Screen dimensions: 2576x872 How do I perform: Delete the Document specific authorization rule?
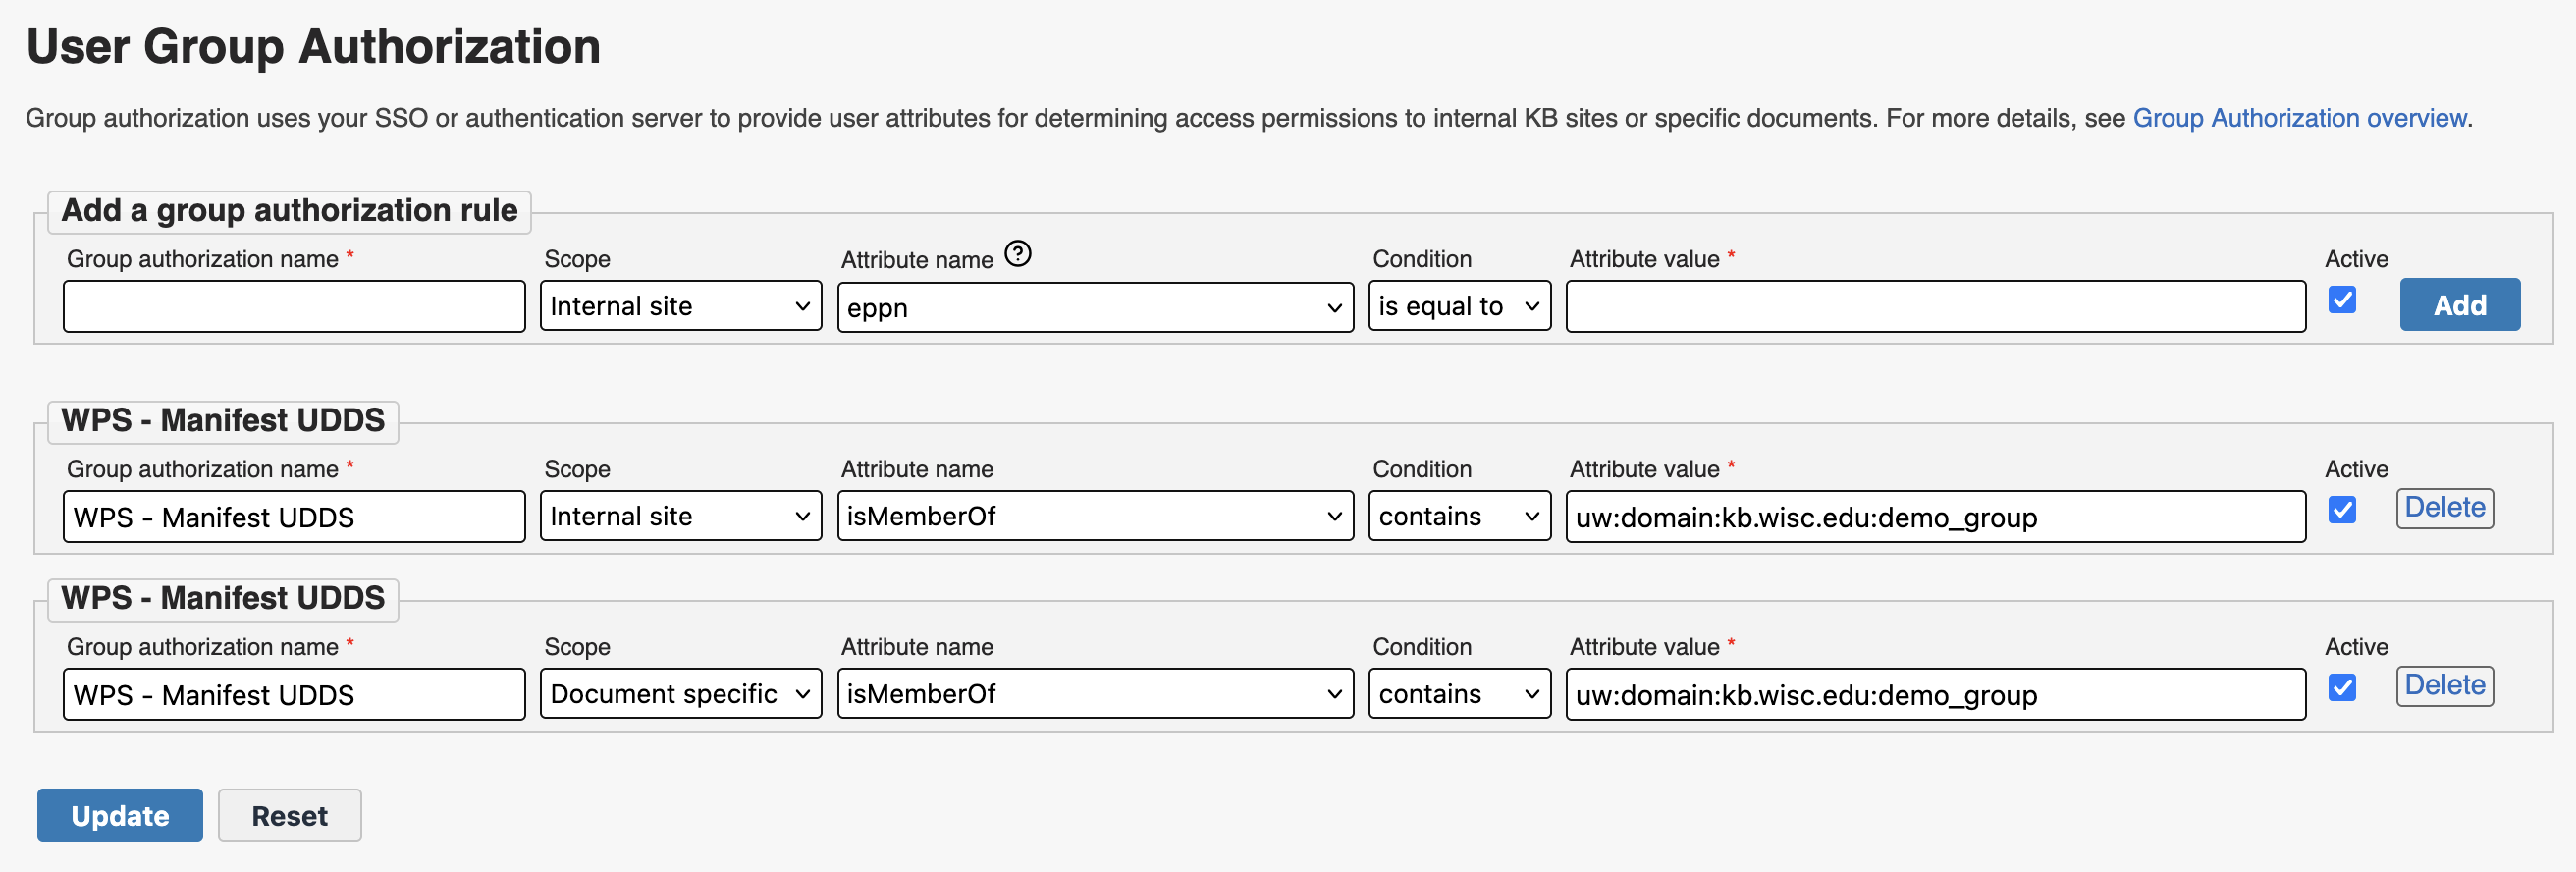tap(2444, 685)
